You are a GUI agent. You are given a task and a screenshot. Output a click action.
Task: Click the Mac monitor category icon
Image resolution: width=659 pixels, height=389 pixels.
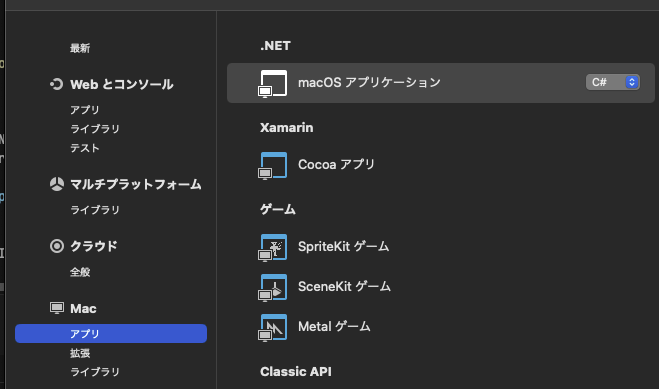(x=57, y=308)
